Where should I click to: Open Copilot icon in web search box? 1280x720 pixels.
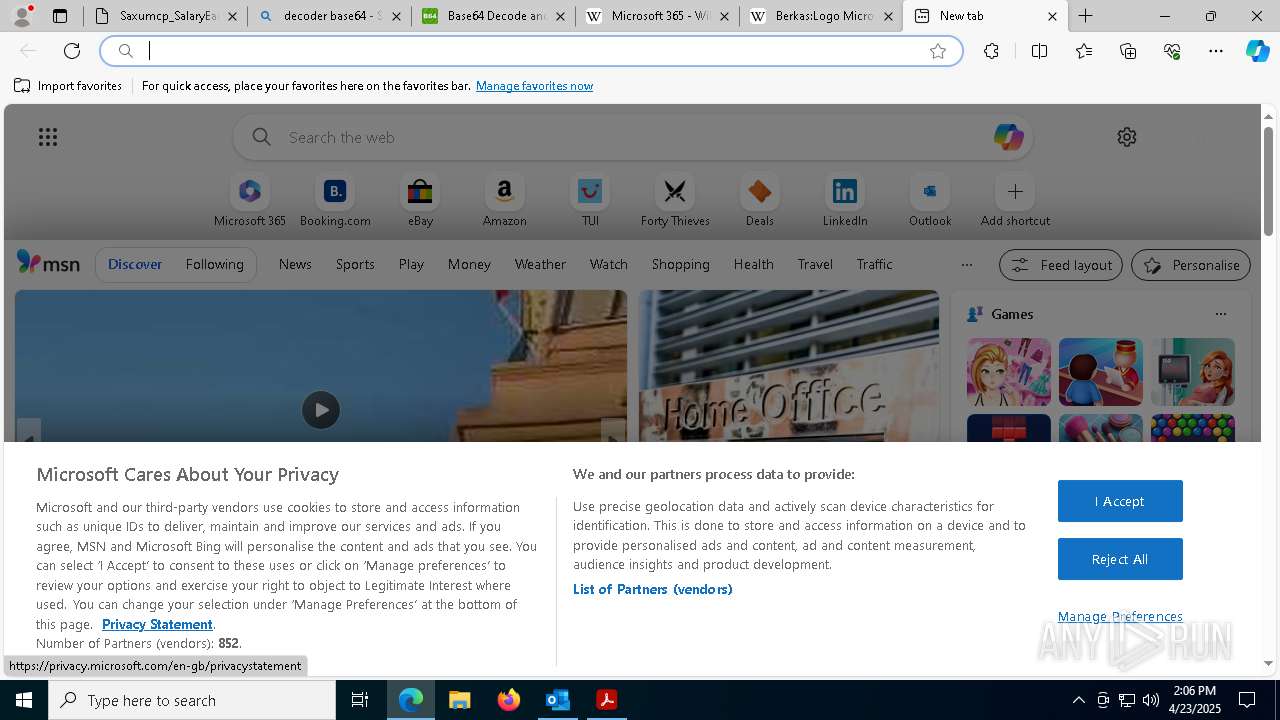[1008, 137]
